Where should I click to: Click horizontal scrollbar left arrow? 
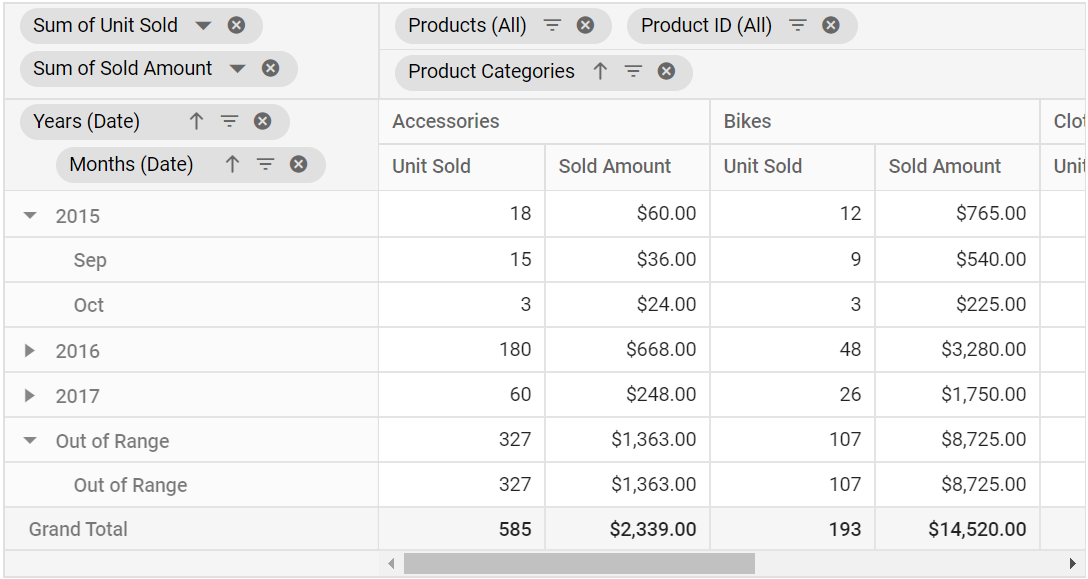(391, 563)
